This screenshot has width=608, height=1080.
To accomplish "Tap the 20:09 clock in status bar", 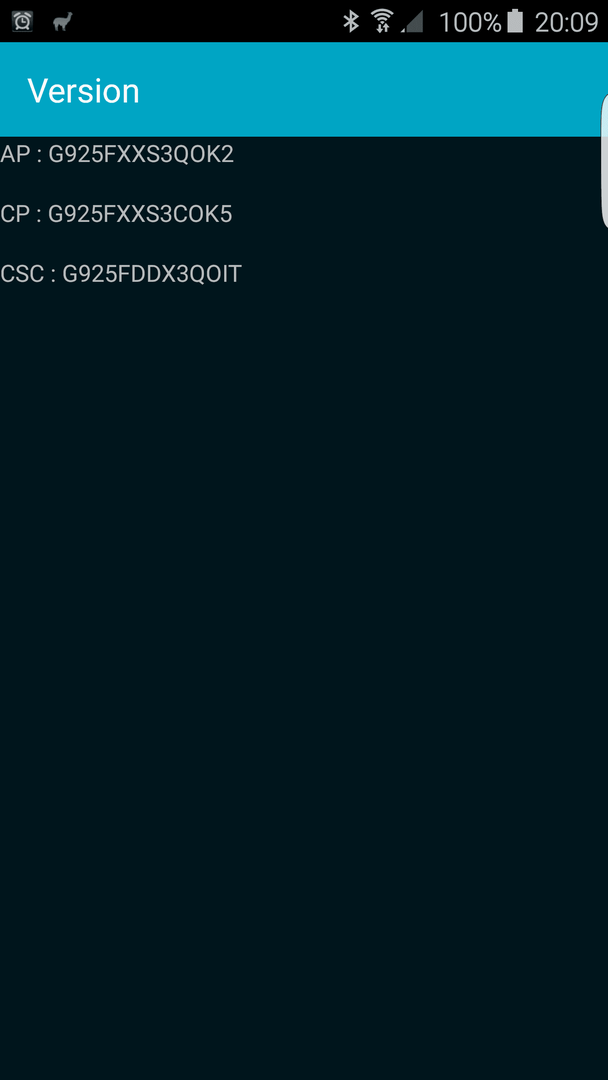I will 566,22.
